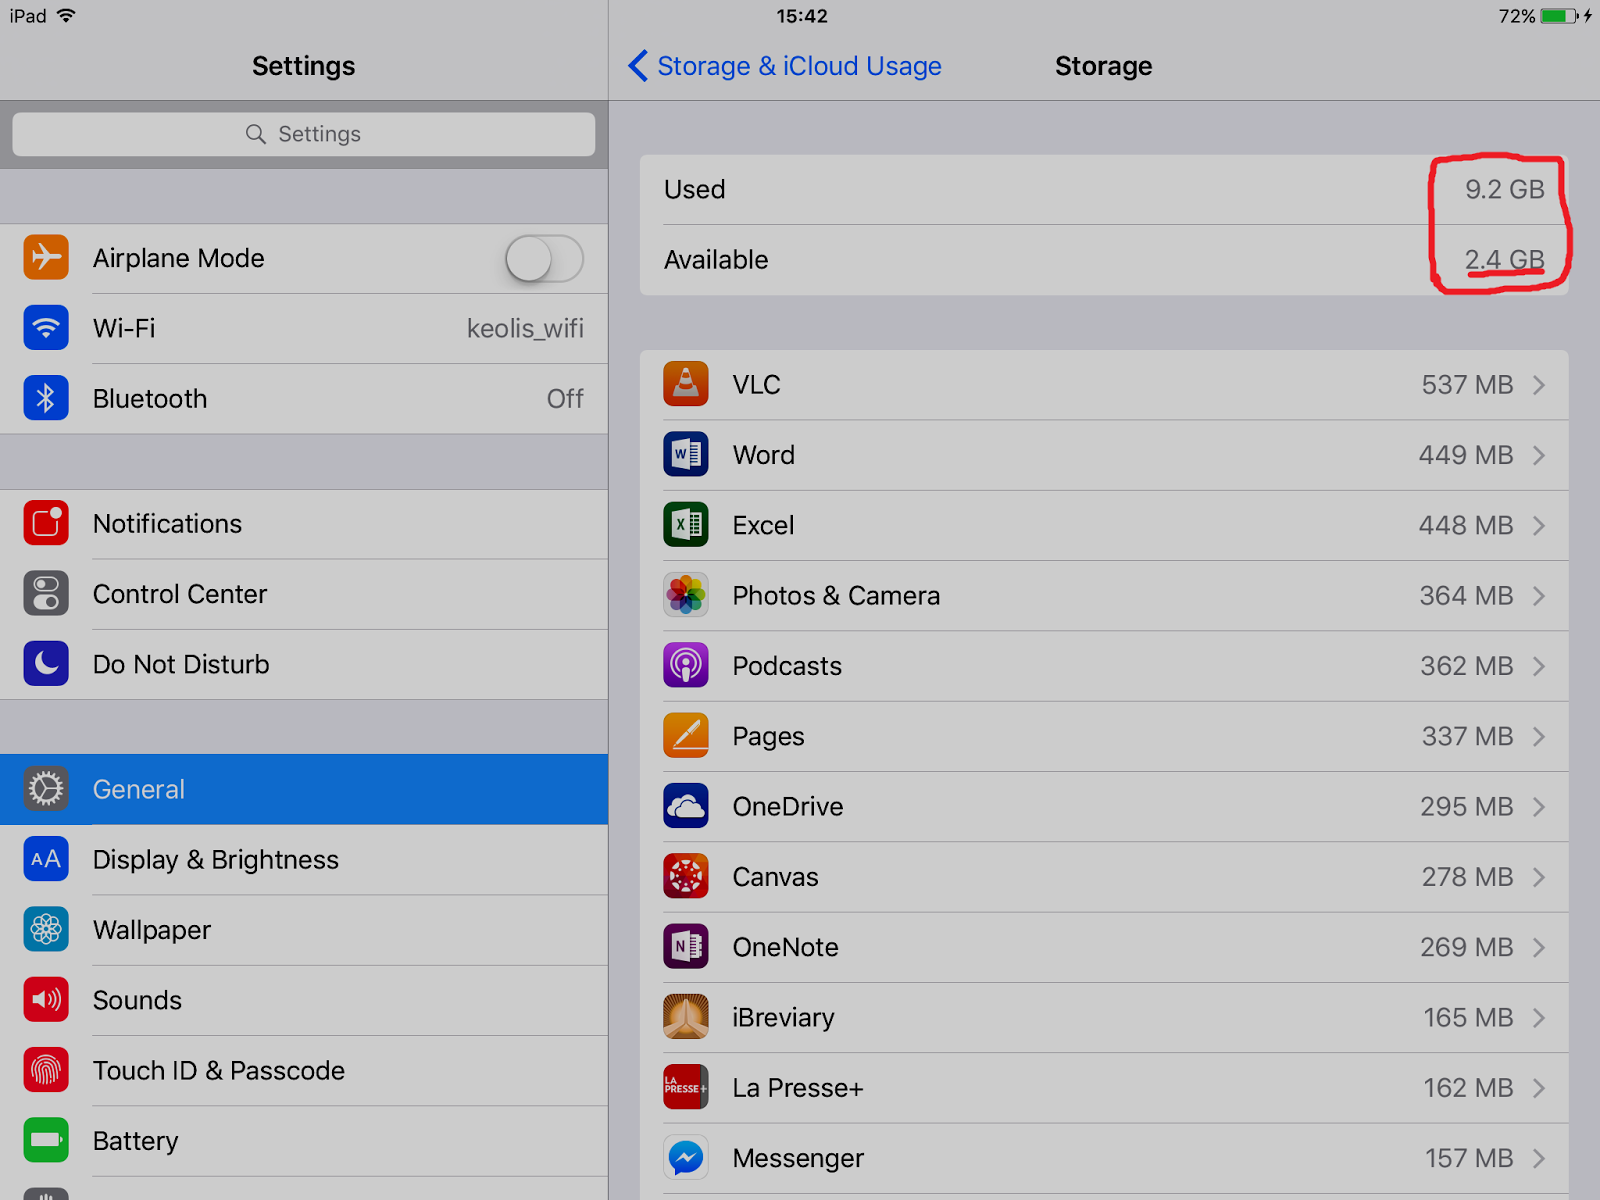Viewport: 1600px width, 1200px height.
Task: Tap the Canvas app icon
Action: 686,877
